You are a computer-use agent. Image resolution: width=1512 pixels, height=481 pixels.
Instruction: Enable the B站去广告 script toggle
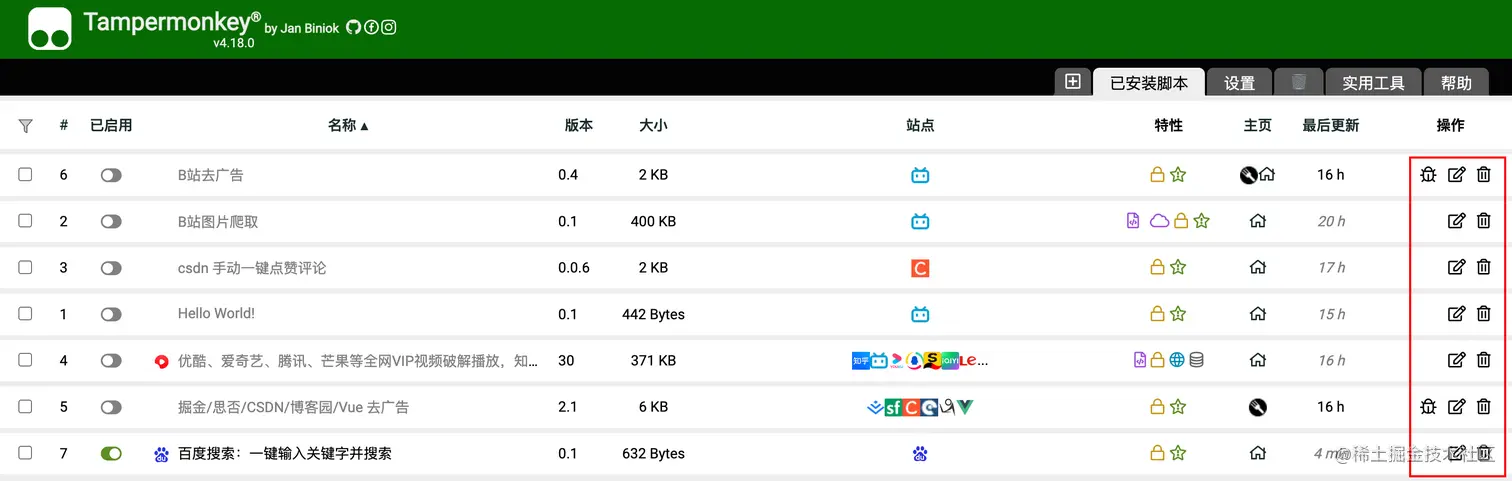pos(111,175)
